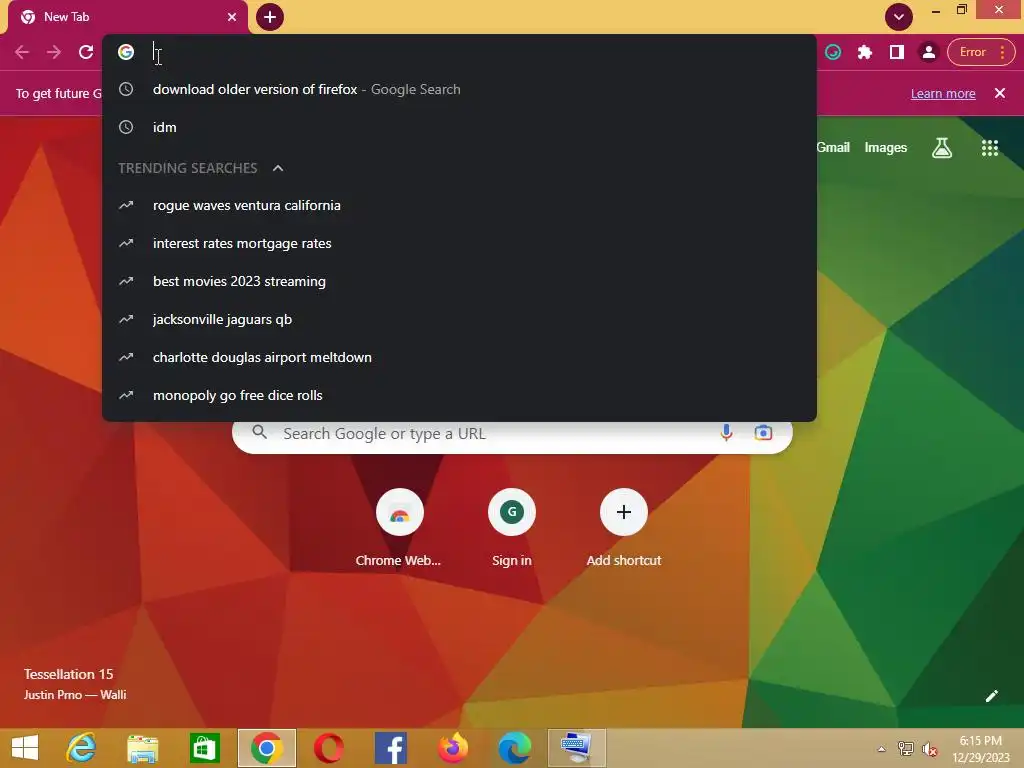Select the idm history suggestion
1024x768 pixels.
pyautogui.click(x=459, y=127)
